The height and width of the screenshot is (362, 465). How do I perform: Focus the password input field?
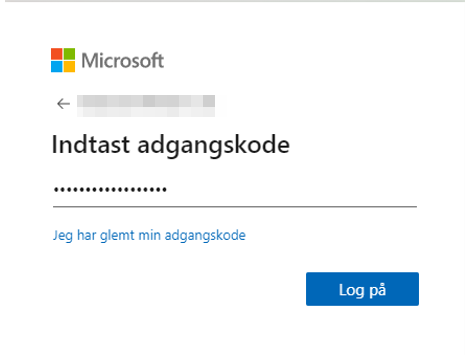tap(235, 190)
